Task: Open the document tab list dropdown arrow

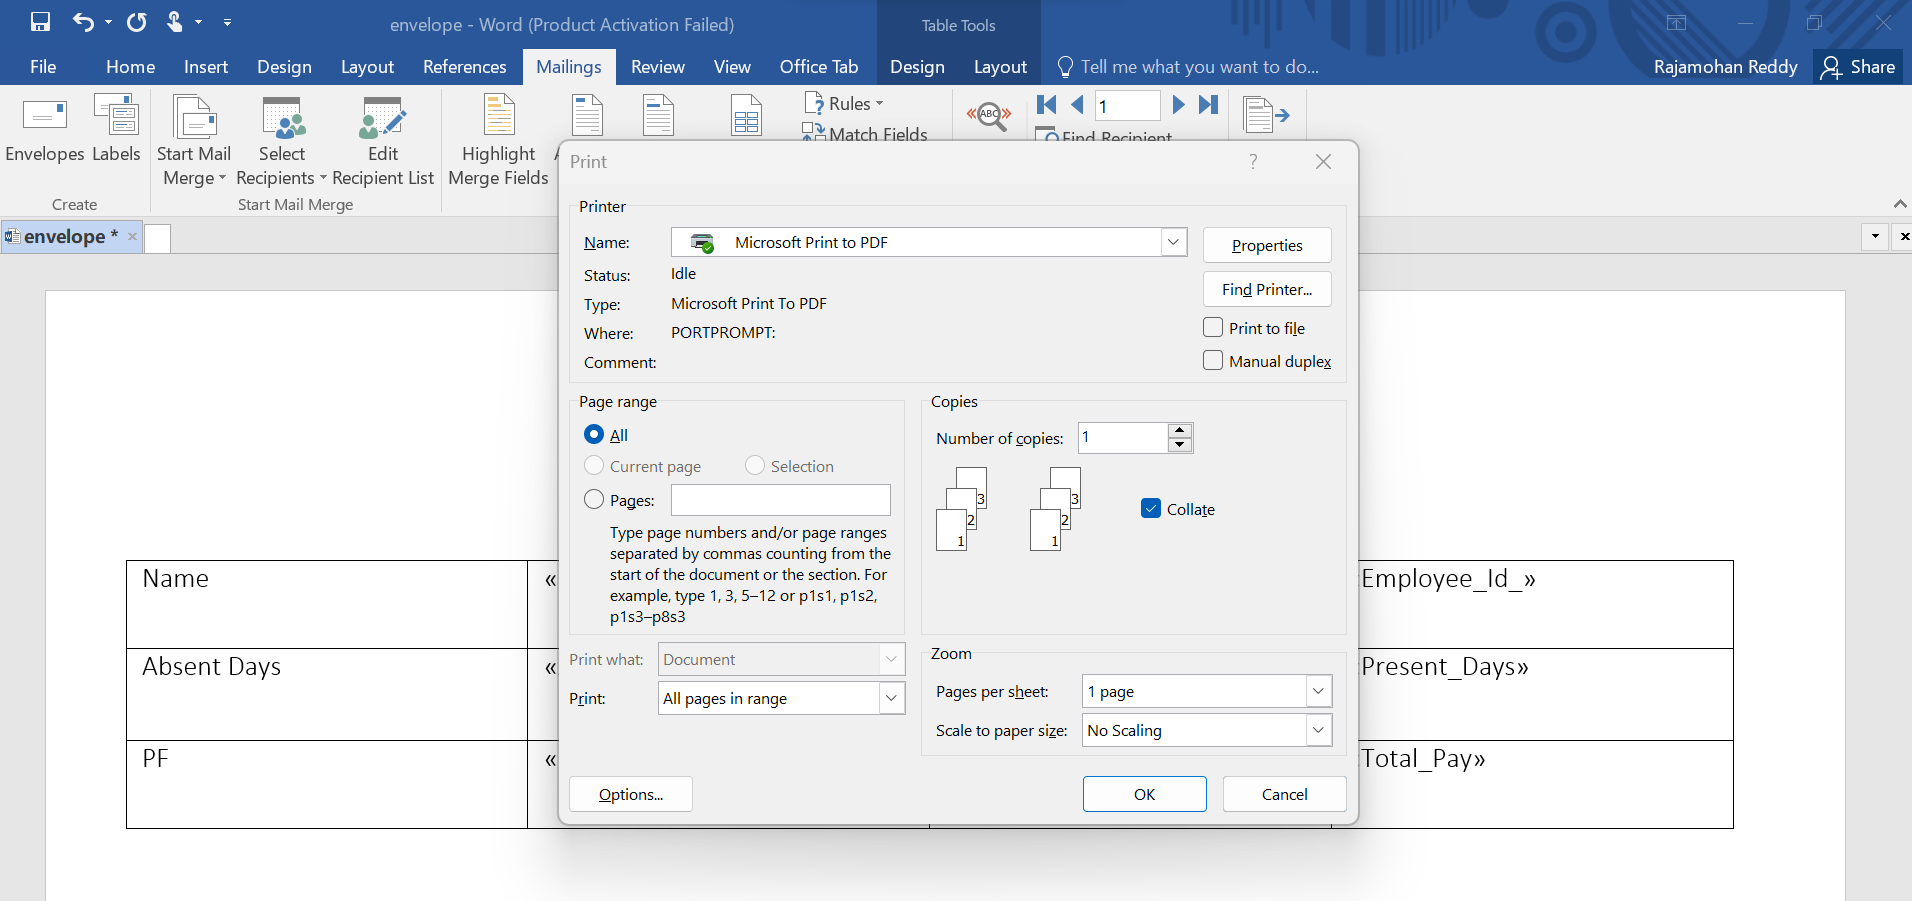Action: 1875,236
